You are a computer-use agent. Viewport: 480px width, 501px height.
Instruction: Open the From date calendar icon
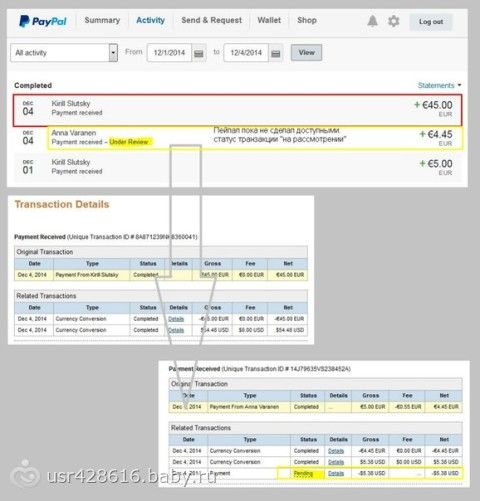point(199,53)
